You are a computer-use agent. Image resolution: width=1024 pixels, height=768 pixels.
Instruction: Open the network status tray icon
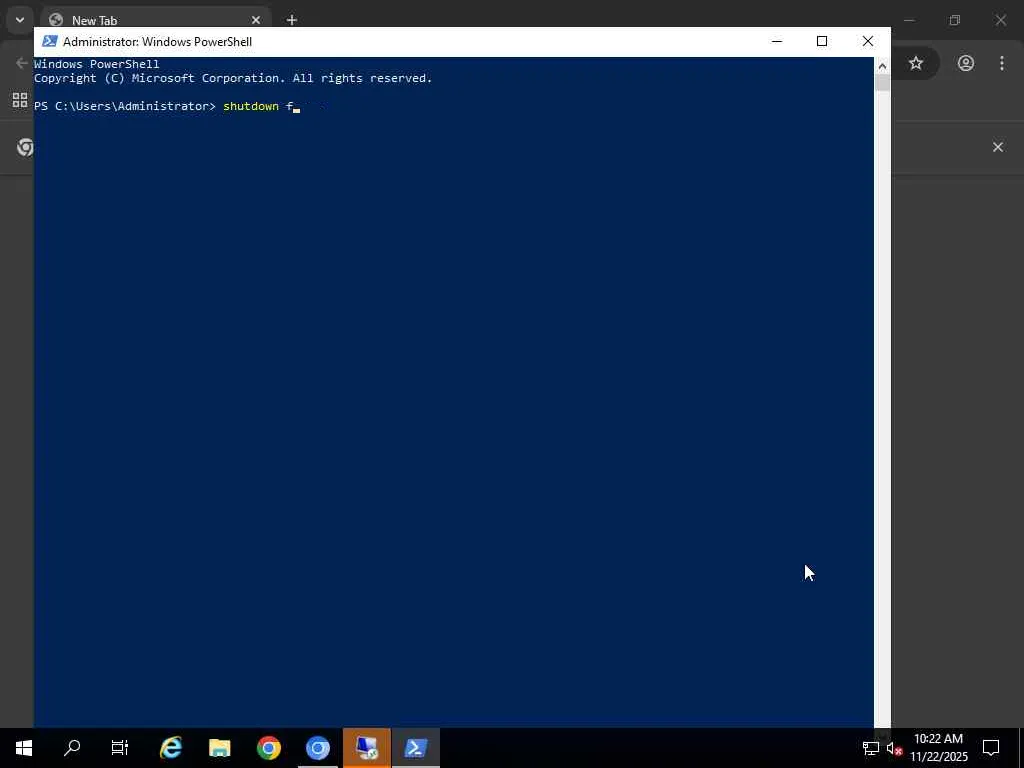coord(871,748)
